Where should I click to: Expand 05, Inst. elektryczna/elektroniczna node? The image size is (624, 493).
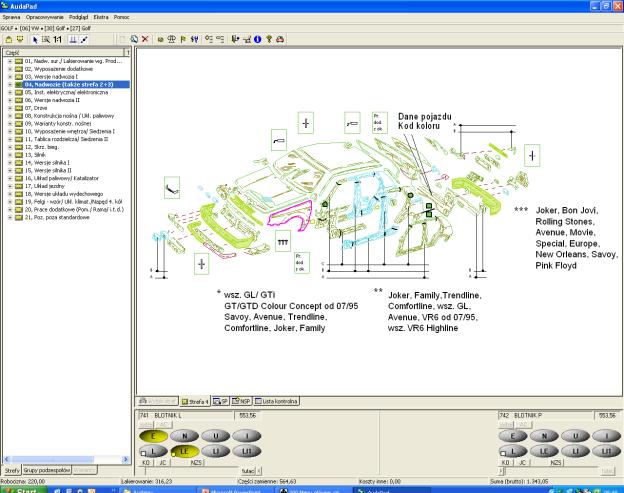(10, 92)
